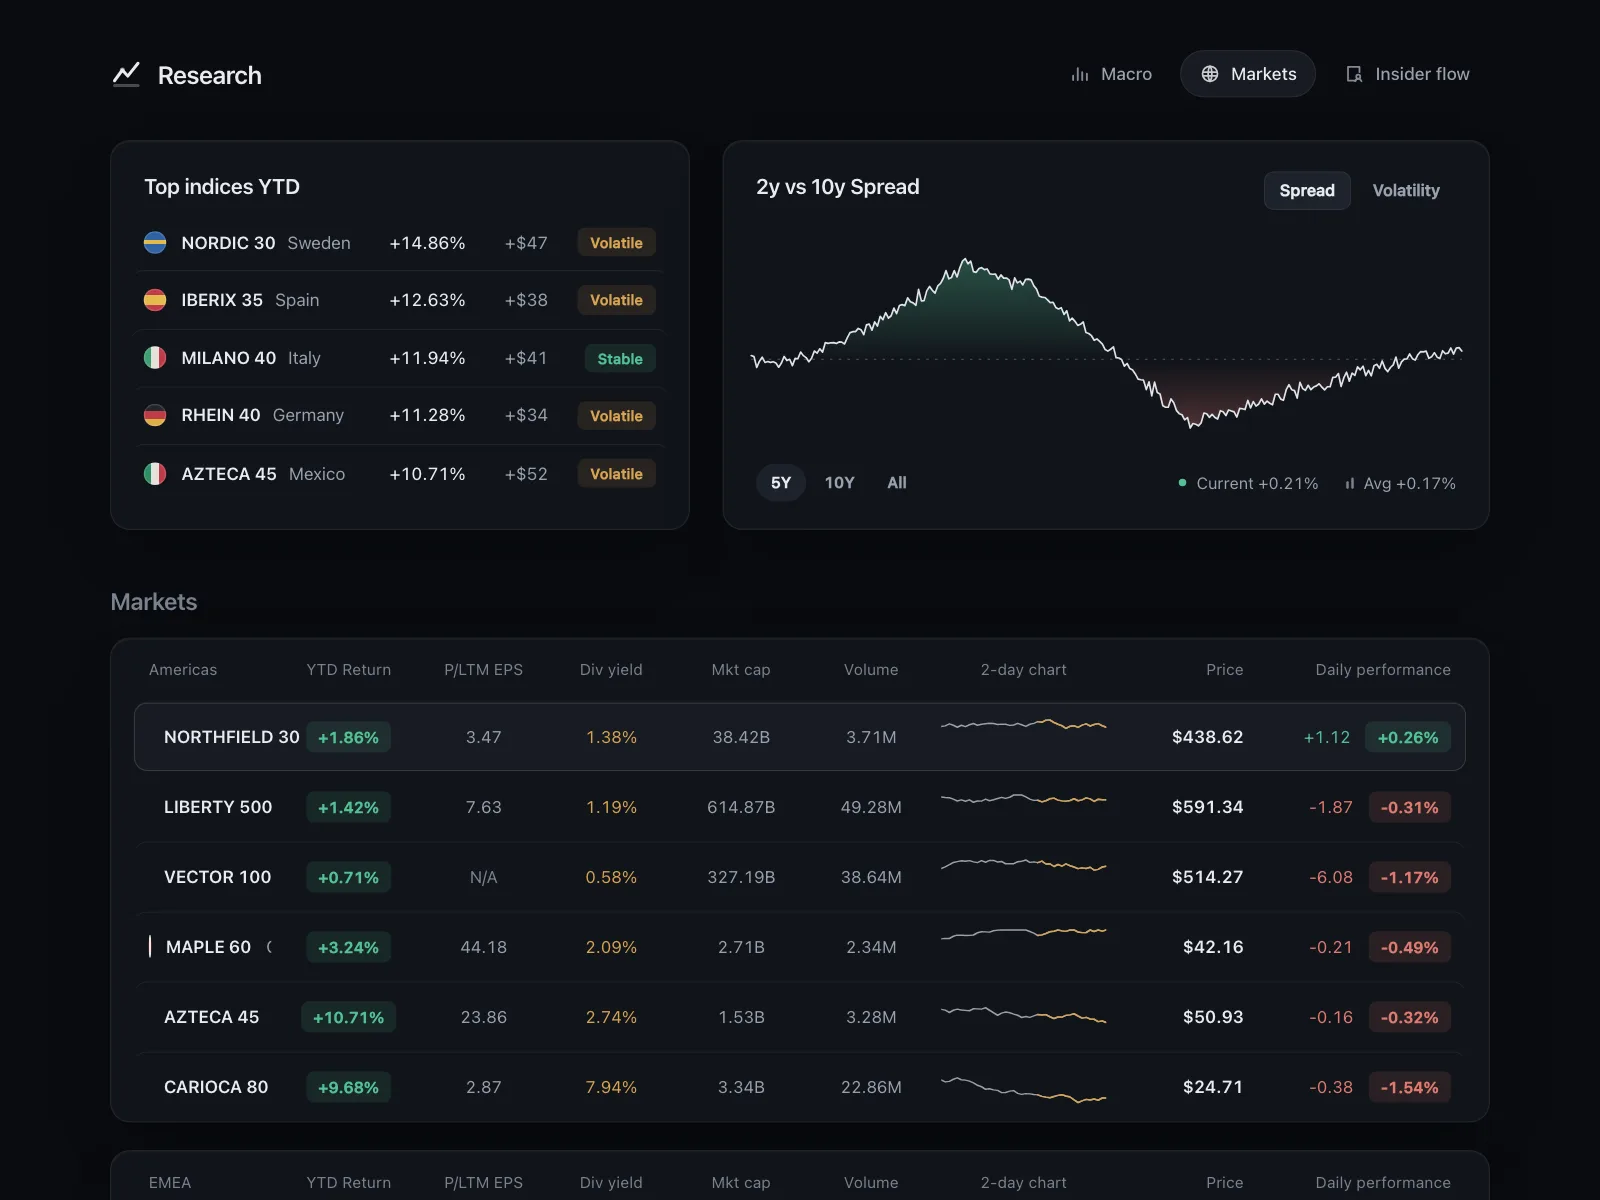Viewport: 1600px width, 1200px height.
Task: Click the Spain flag next to IBERIX 35
Action: 155,300
